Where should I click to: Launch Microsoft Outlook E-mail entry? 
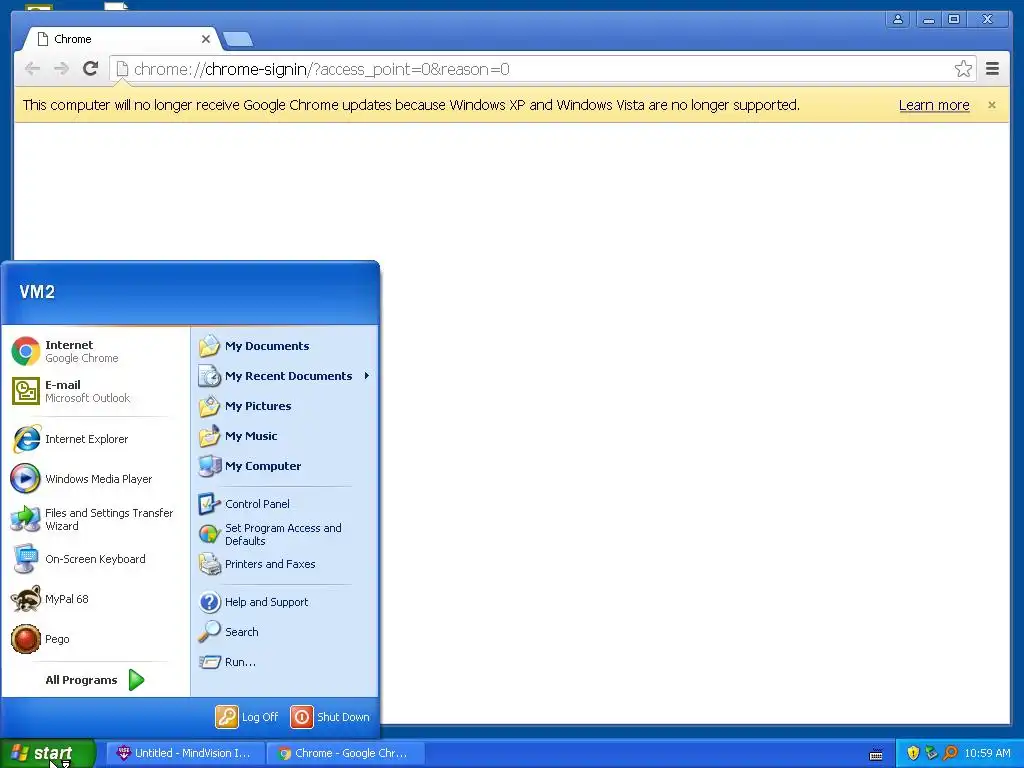pyautogui.click(x=95, y=391)
